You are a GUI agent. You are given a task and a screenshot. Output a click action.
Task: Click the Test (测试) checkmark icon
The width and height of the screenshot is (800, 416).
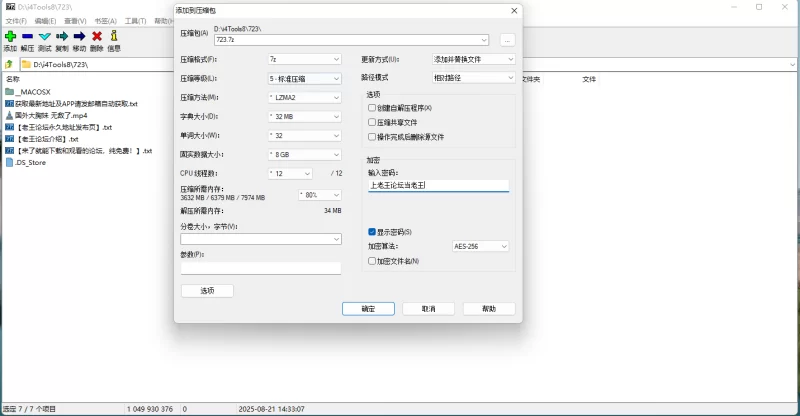(x=45, y=36)
